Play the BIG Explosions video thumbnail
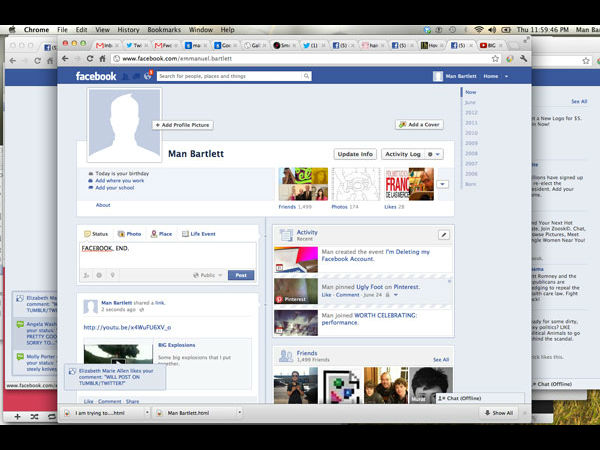Viewport: 600px width, 450px height. [x=118, y=354]
